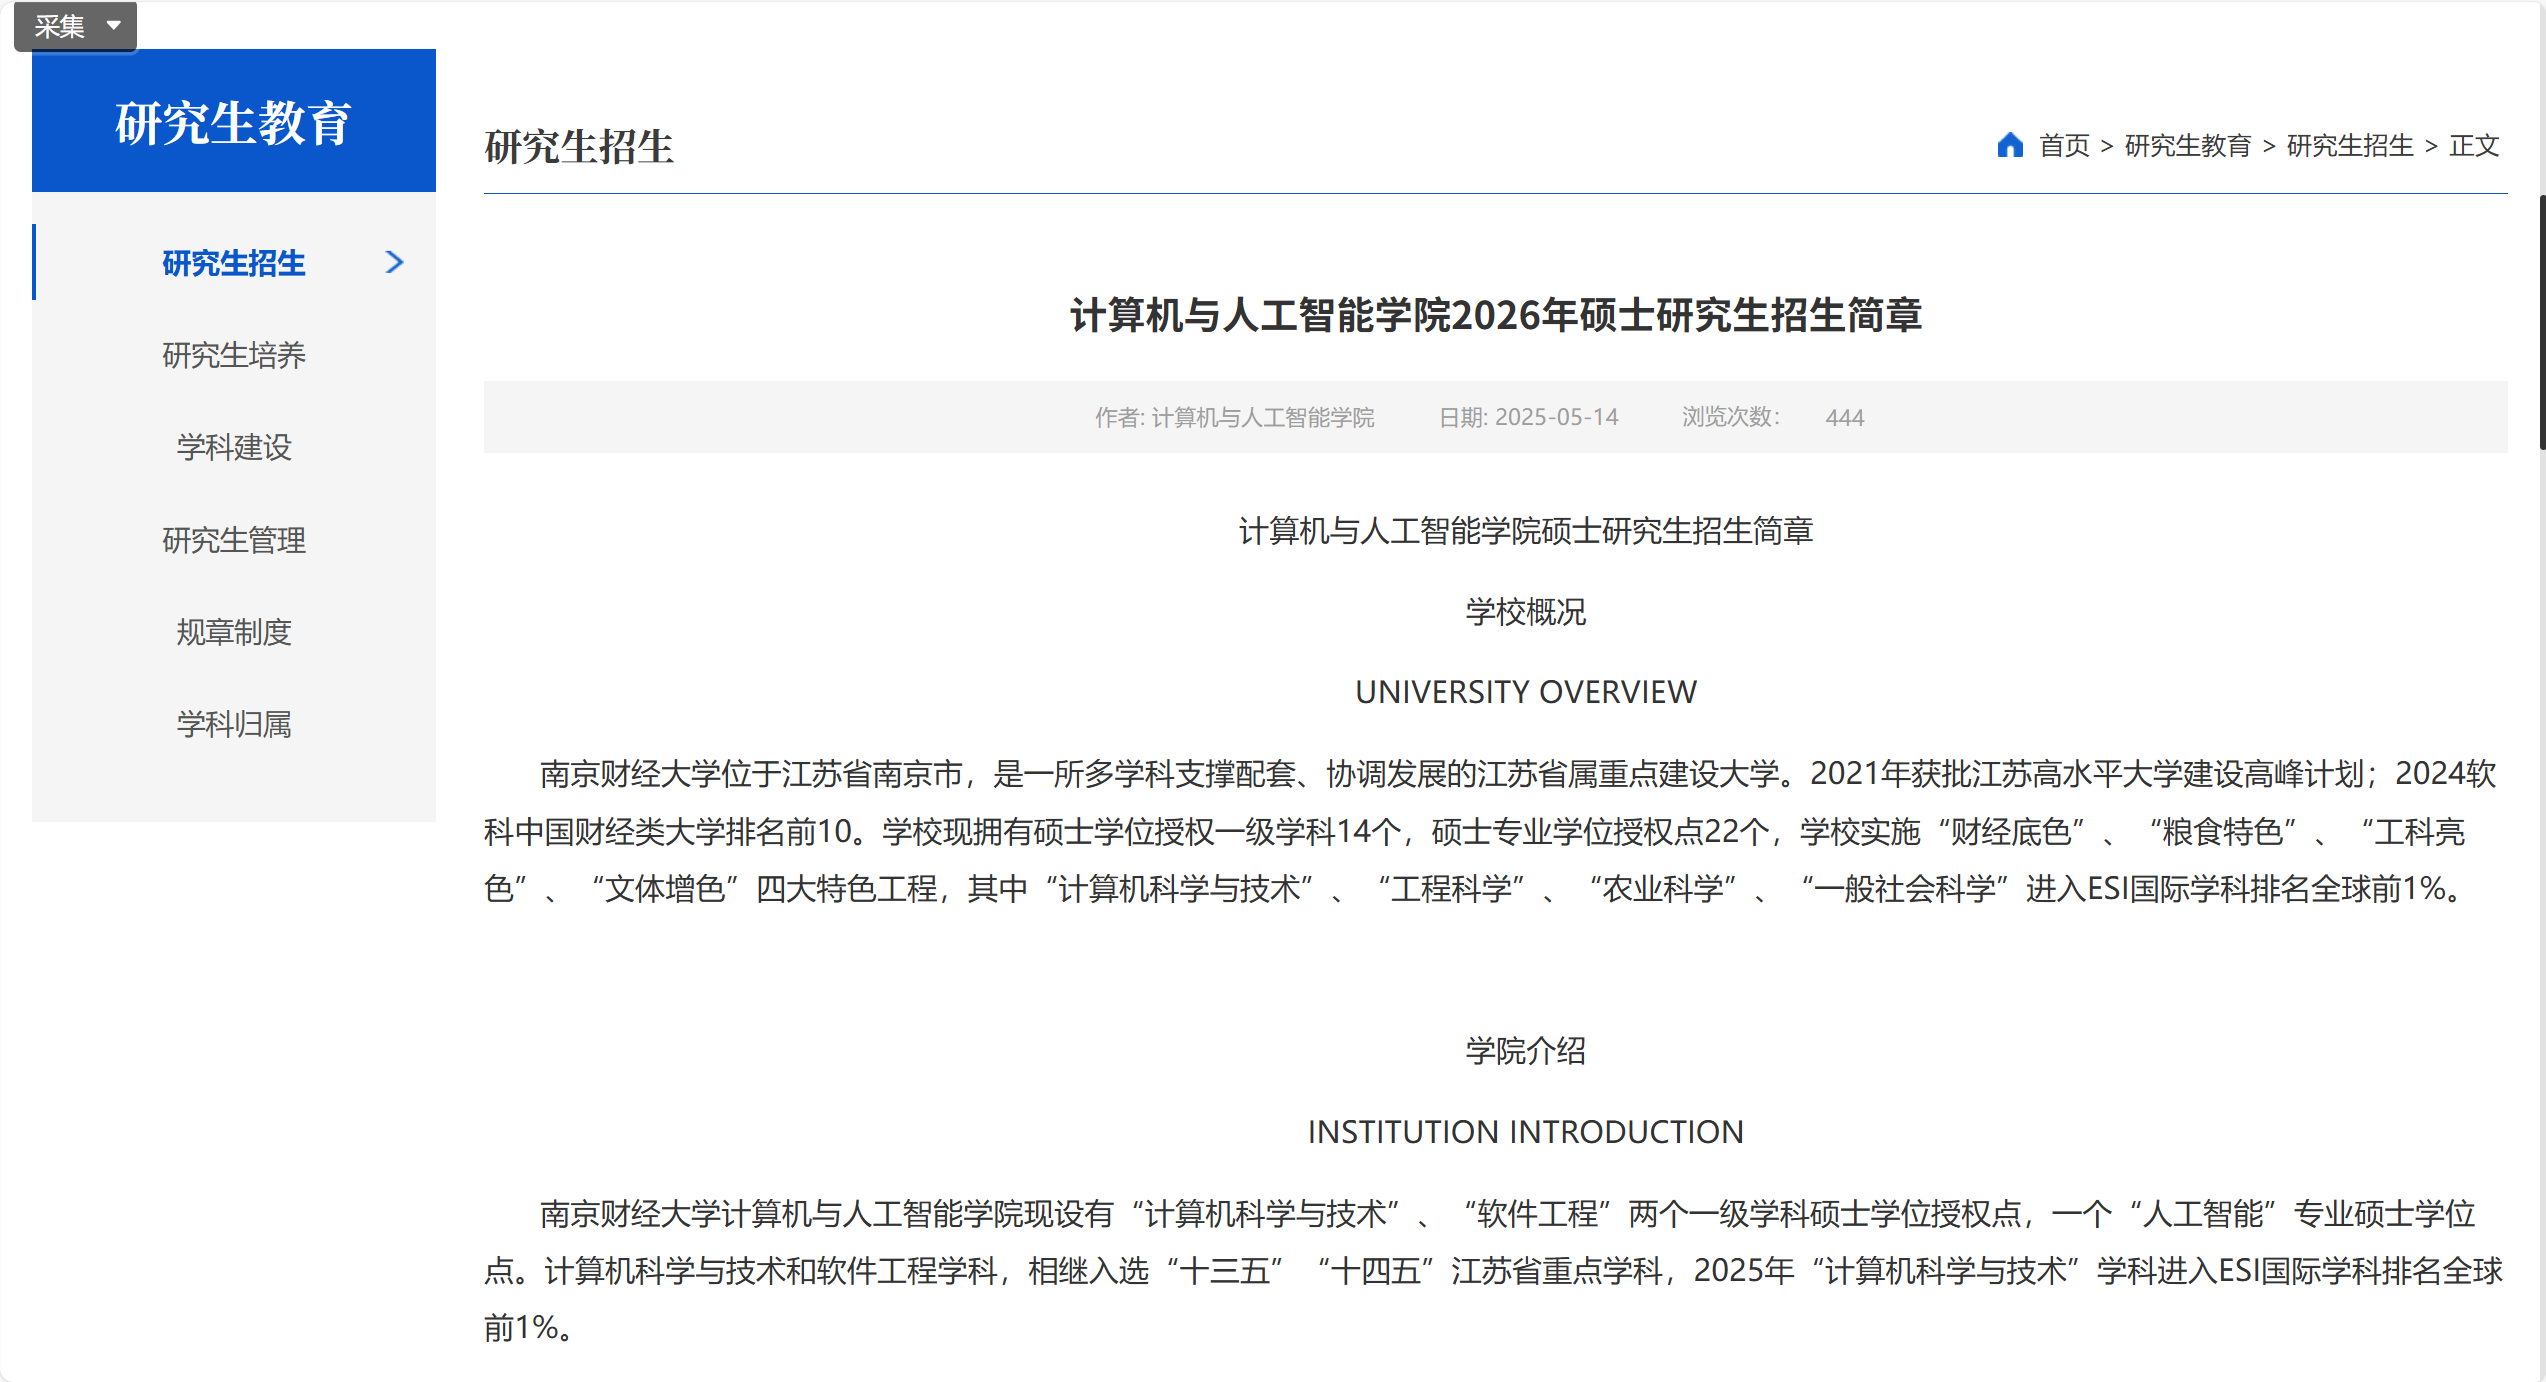Select 规章制度 sidebar entry
Viewport: 2546px width, 1382px height.
(233, 632)
